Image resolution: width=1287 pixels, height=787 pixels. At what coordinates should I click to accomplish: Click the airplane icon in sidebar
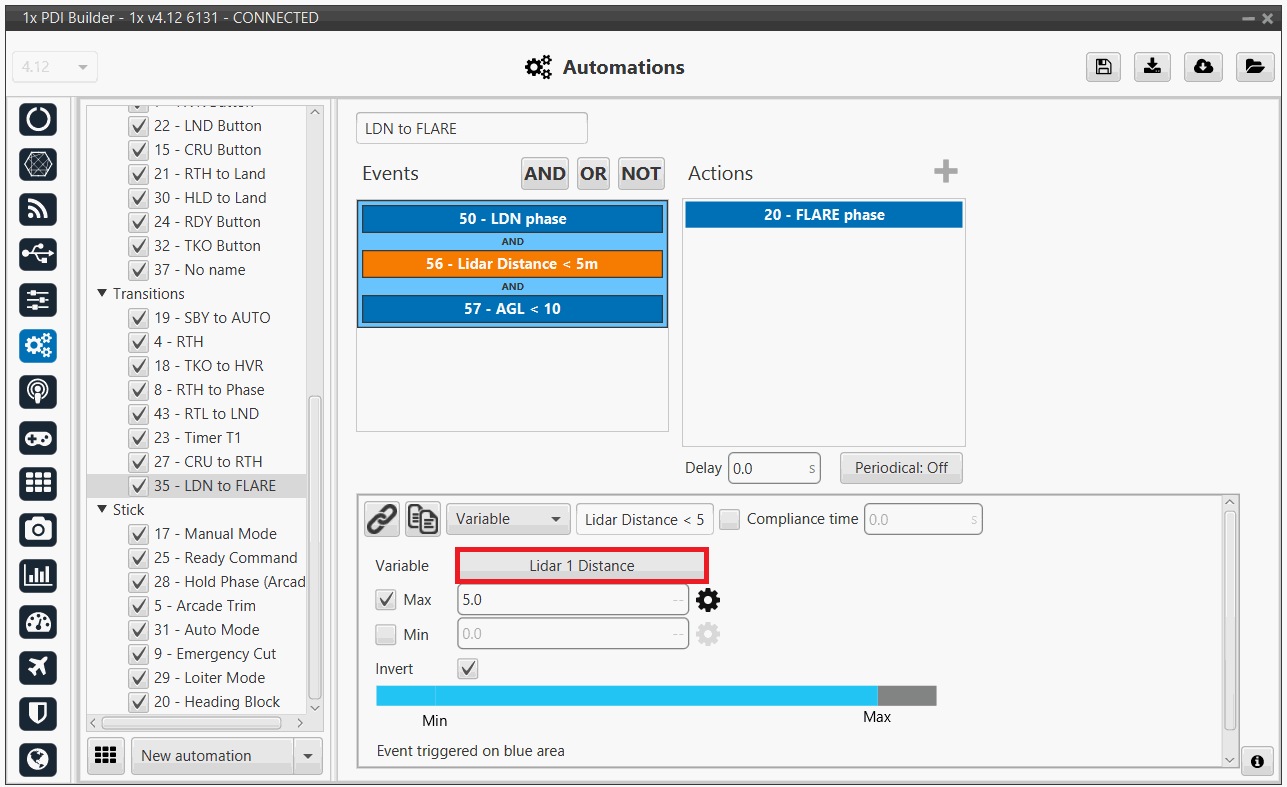38,667
